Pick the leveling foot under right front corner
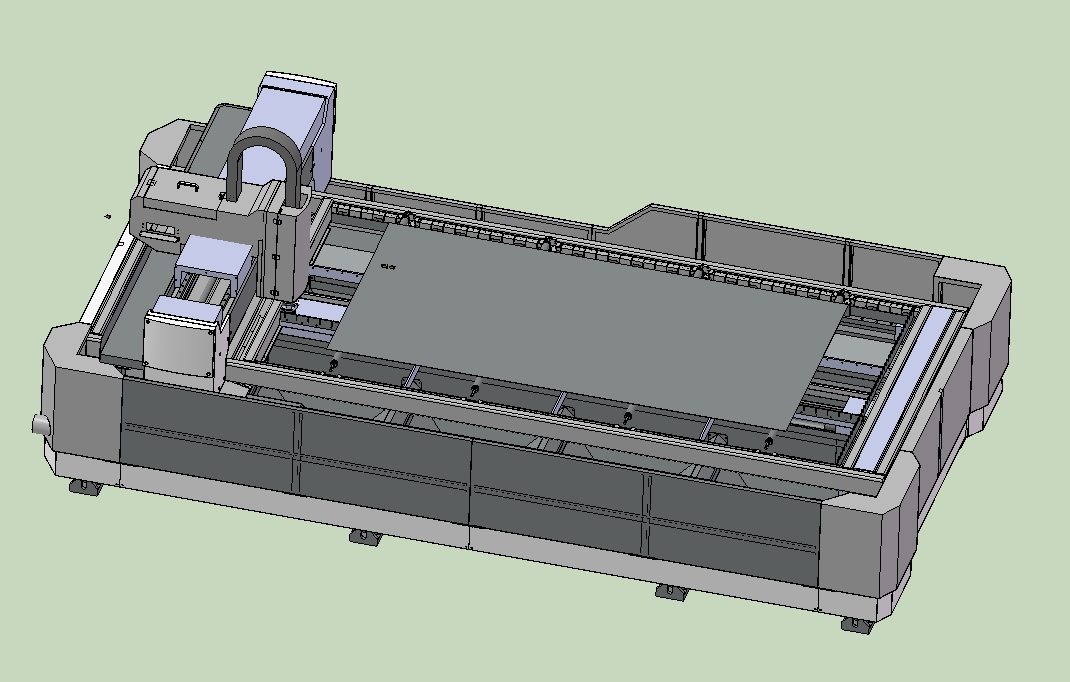Image resolution: width=1070 pixels, height=682 pixels. tap(857, 625)
